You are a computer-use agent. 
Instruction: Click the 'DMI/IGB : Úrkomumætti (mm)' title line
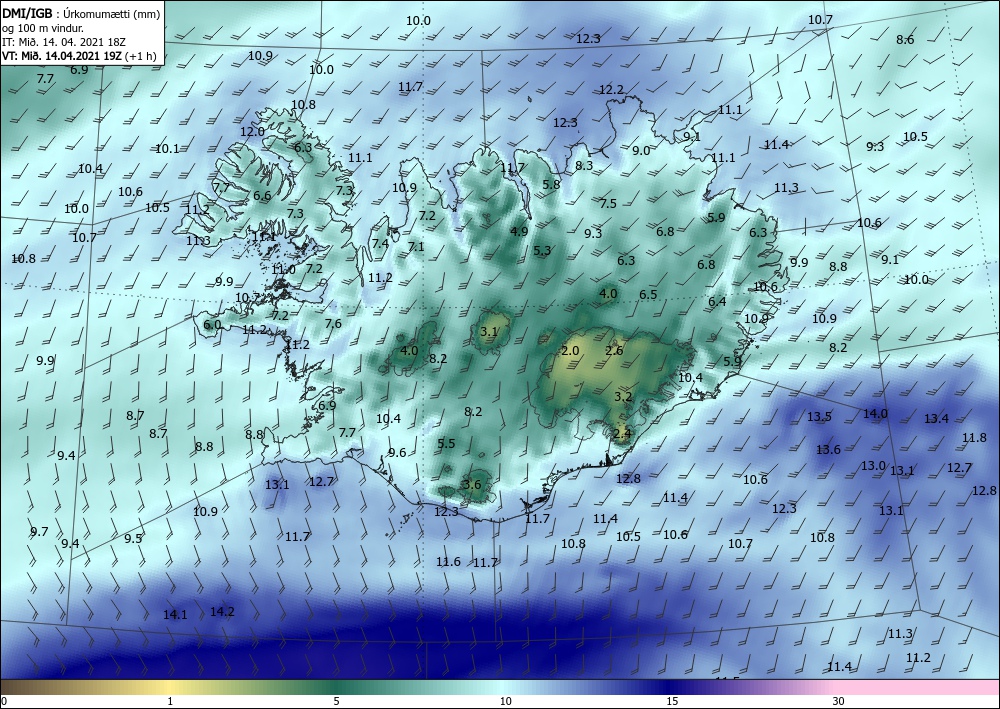point(81,14)
